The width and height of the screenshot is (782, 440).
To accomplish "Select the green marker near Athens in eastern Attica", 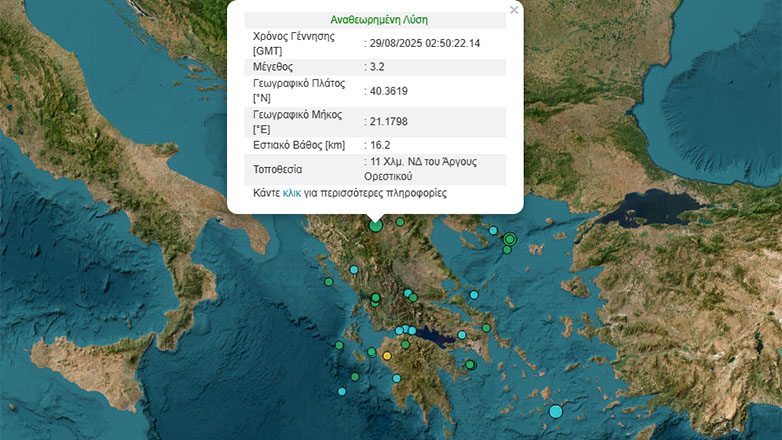I will [x=486, y=328].
